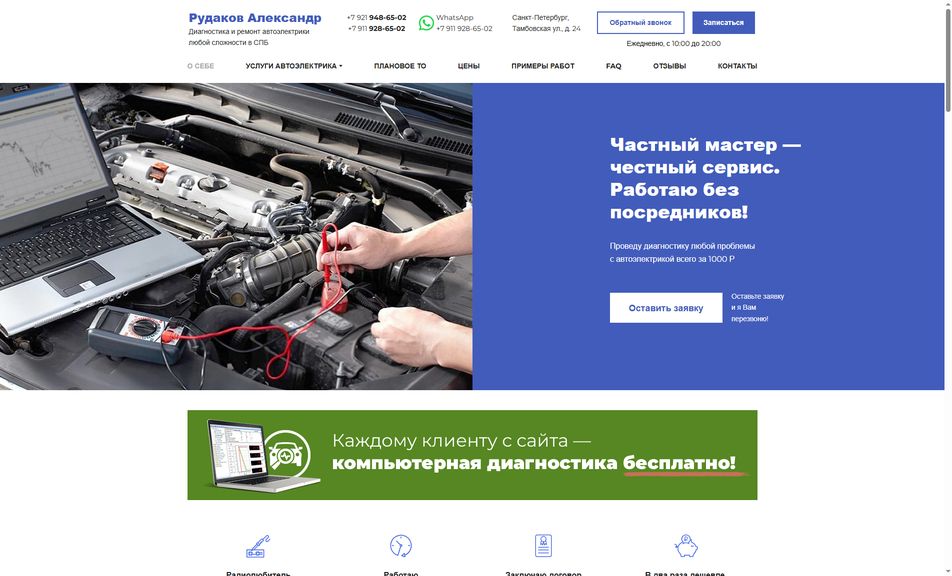Click the soldering iron feature icon
The width and height of the screenshot is (952, 576).
pyautogui.click(x=258, y=546)
